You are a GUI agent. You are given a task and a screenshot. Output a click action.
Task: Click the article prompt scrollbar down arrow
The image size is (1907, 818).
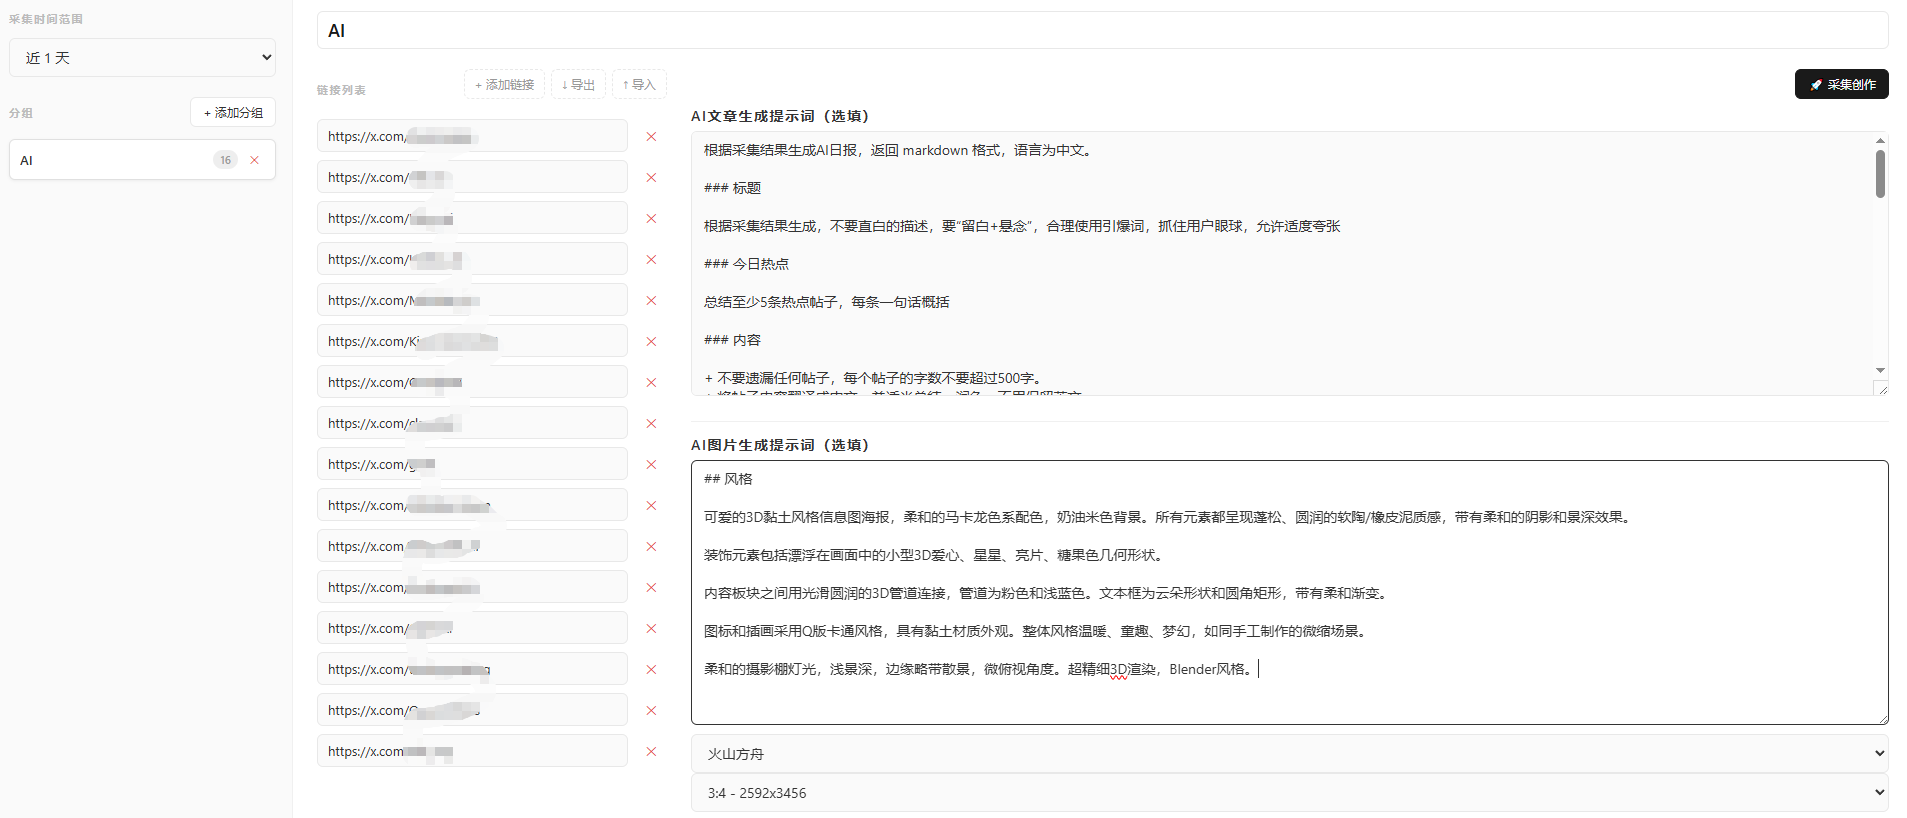pos(1880,370)
